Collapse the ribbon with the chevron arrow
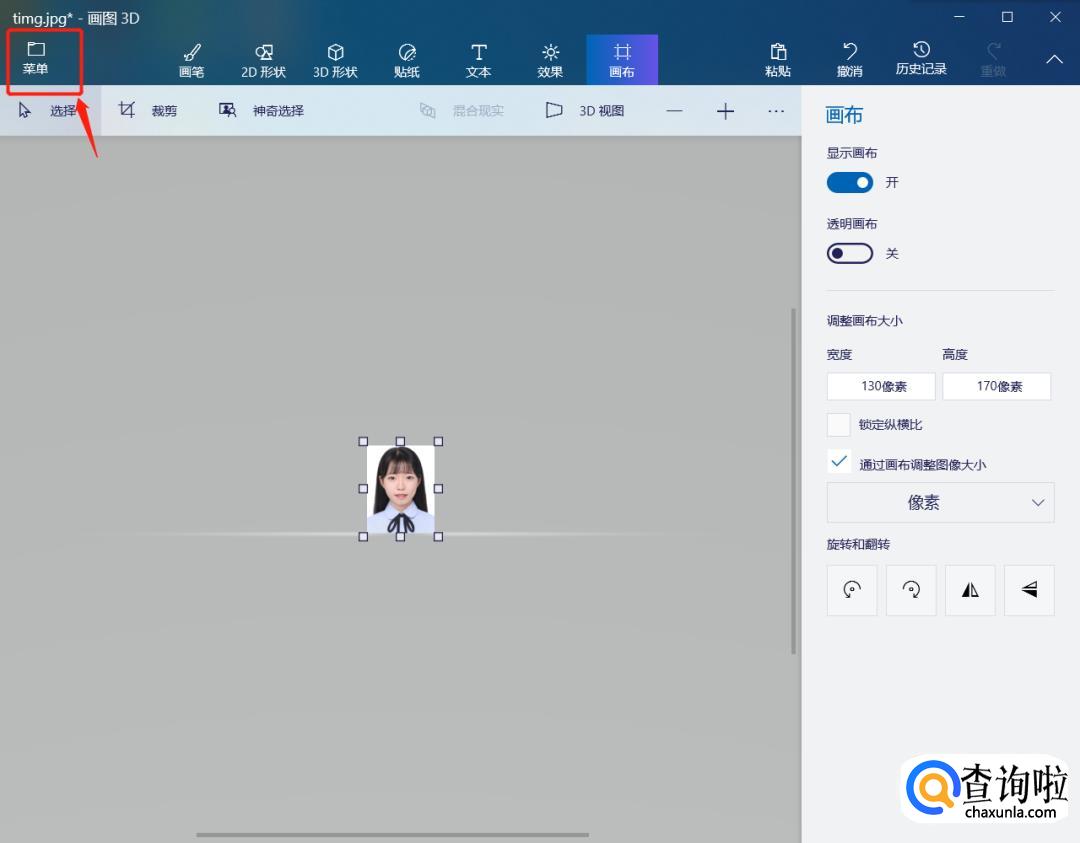The height and width of the screenshot is (843, 1080). 1054,60
